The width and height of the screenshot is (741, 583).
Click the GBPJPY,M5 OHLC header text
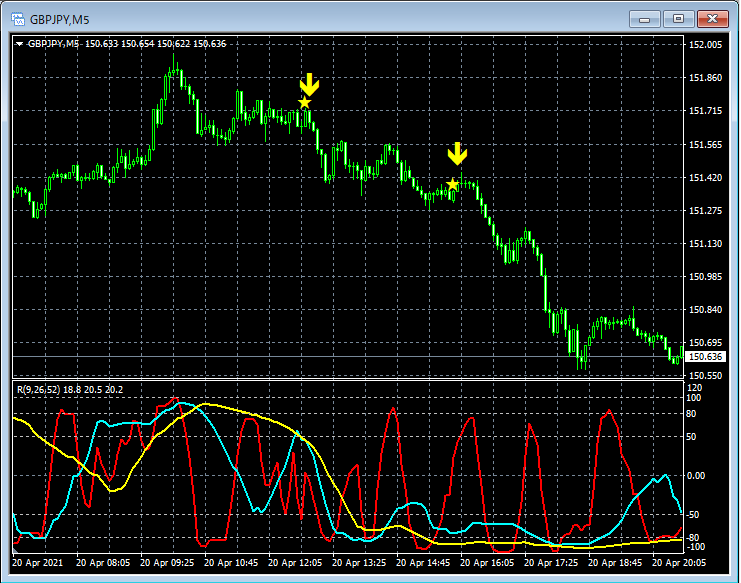tap(127, 44)
